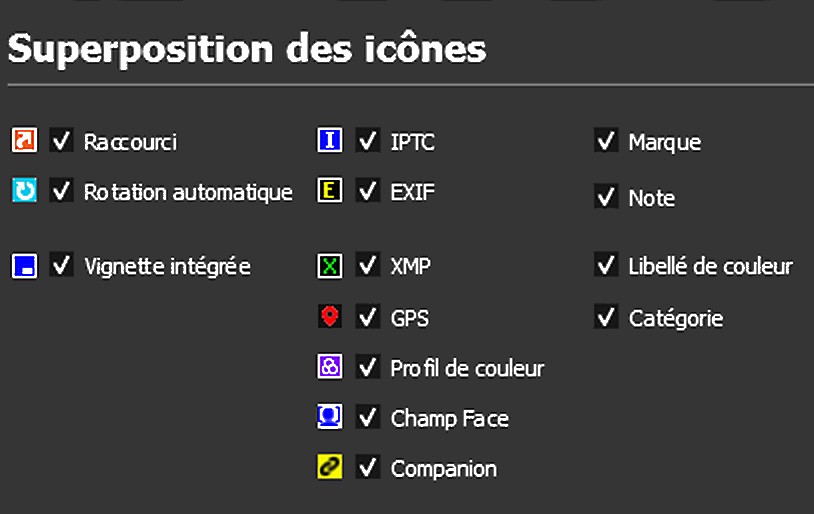This screenshot has width=814, height=514.
Task: Uncheck the IPTC checkbox
Action: pos(368,140)
